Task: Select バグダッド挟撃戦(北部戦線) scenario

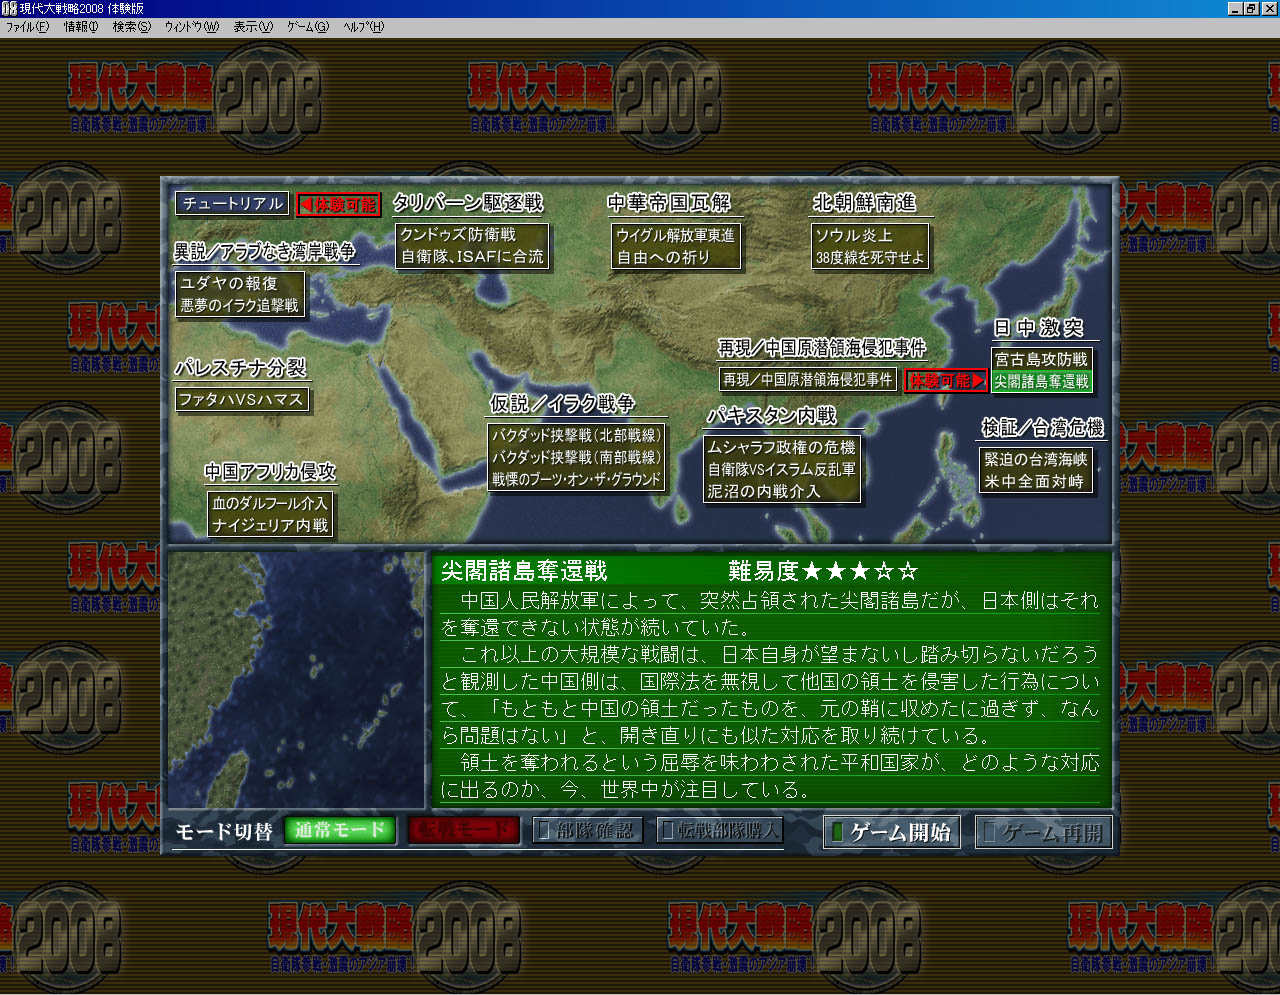Action: pos(576,436)
